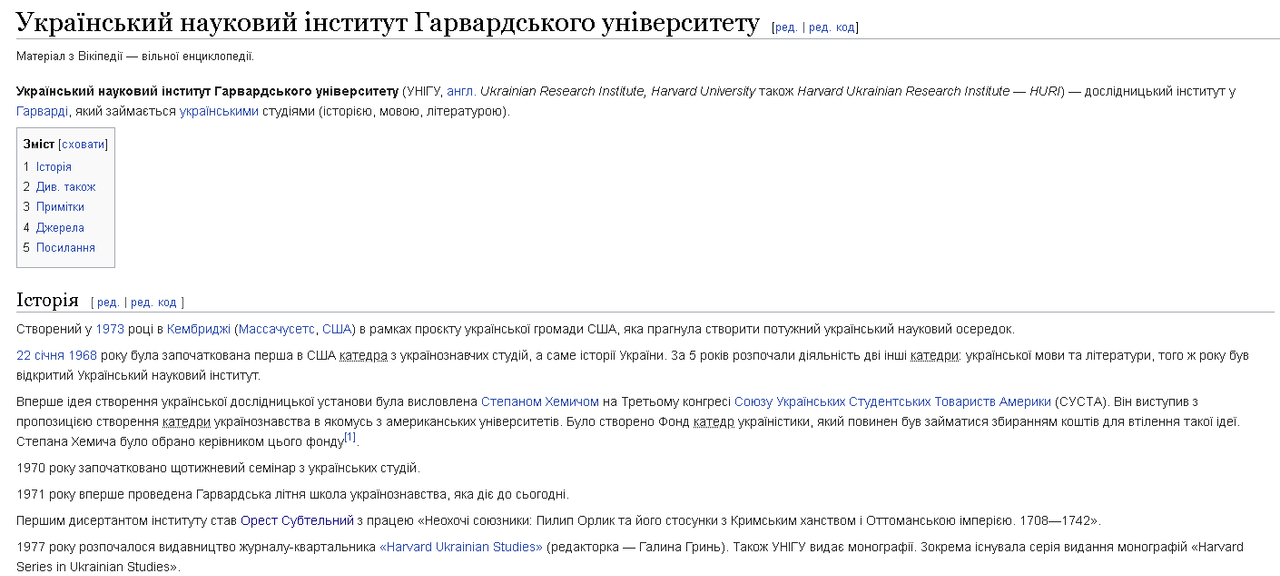This screenshot has width=1280, height=576.
Task: Click the text 'Матеріал з Вікіпедії — вільної енциклопедії.'
Action: pos(135,56)
